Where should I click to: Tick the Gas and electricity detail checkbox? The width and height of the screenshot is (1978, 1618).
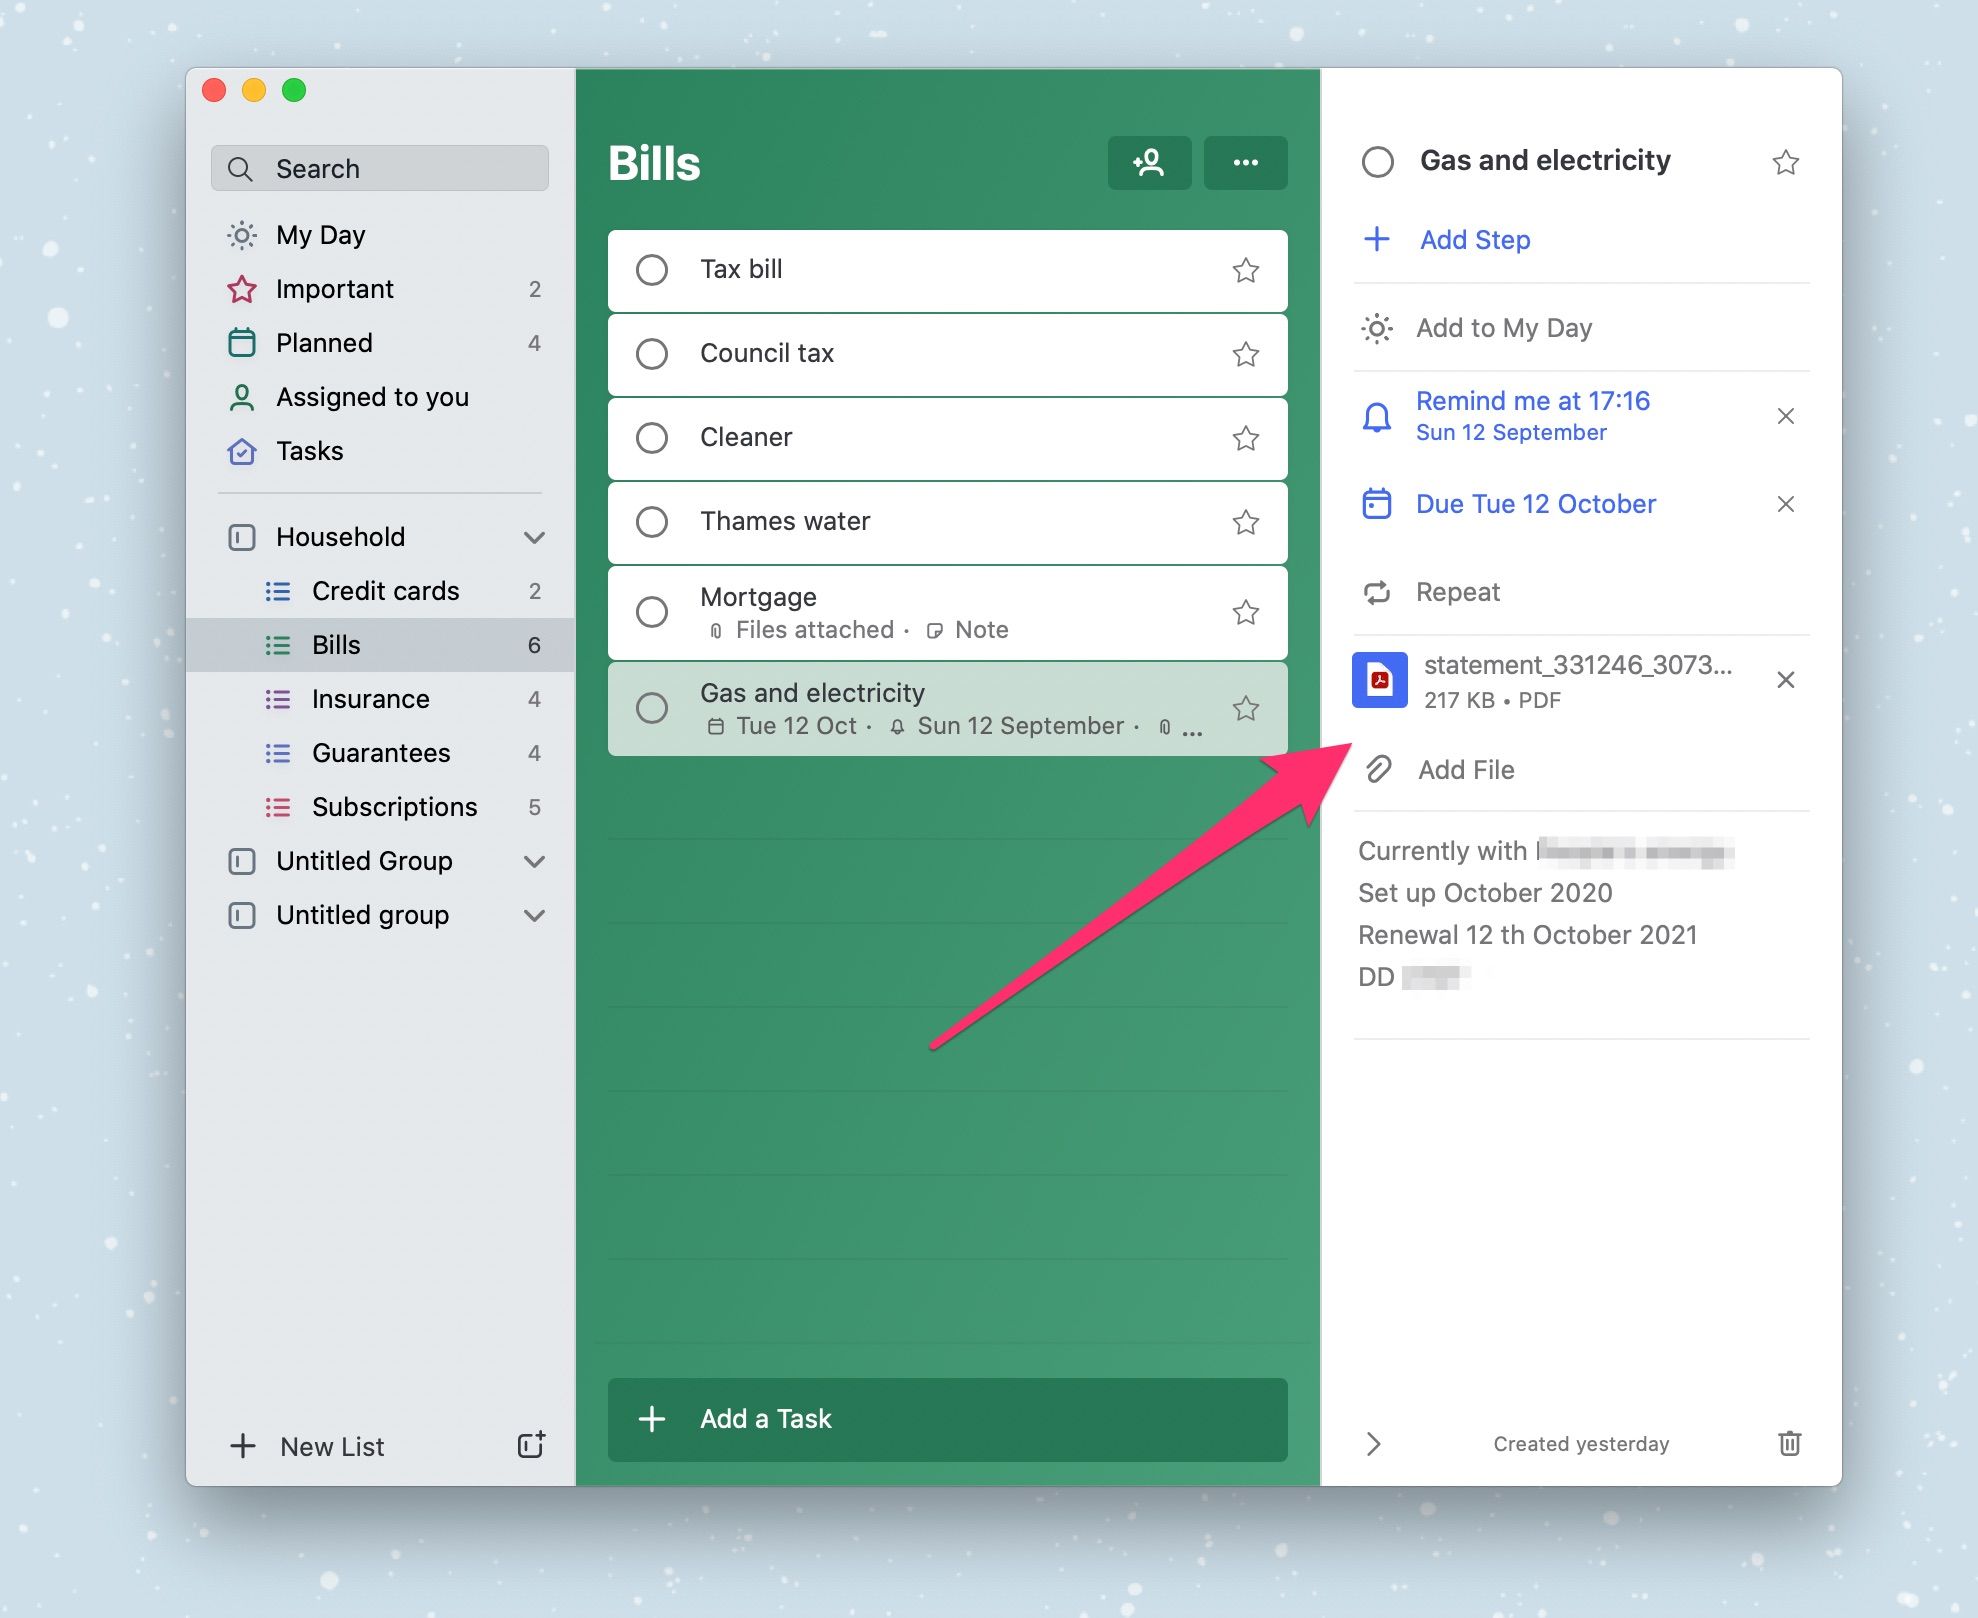coord(1377,162)
